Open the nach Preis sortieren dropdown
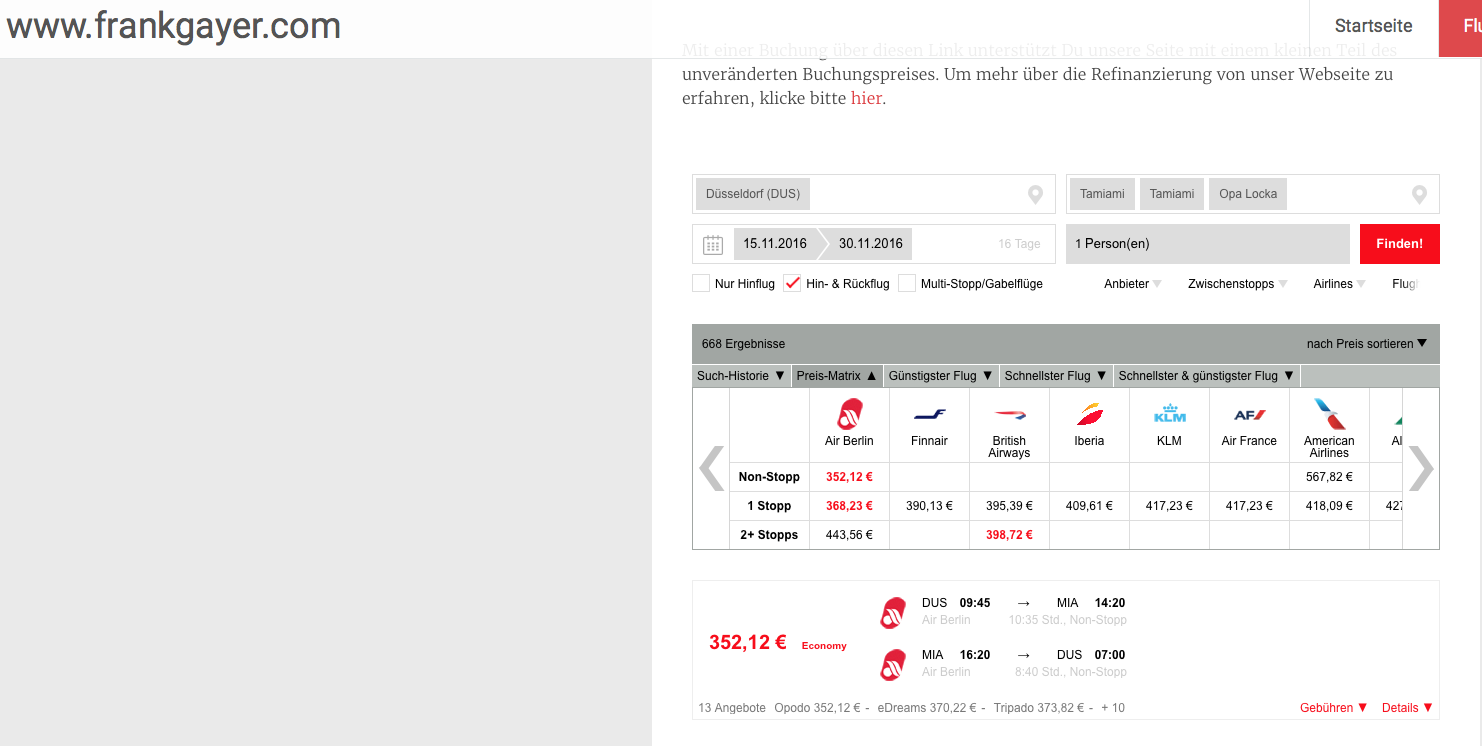 tap(1367, 343)
